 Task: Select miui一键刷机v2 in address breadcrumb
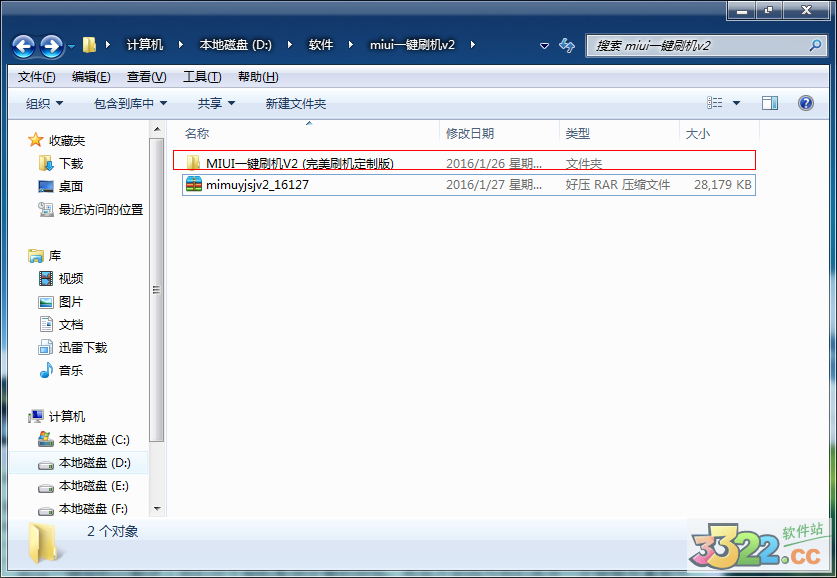tap(412, 45)
